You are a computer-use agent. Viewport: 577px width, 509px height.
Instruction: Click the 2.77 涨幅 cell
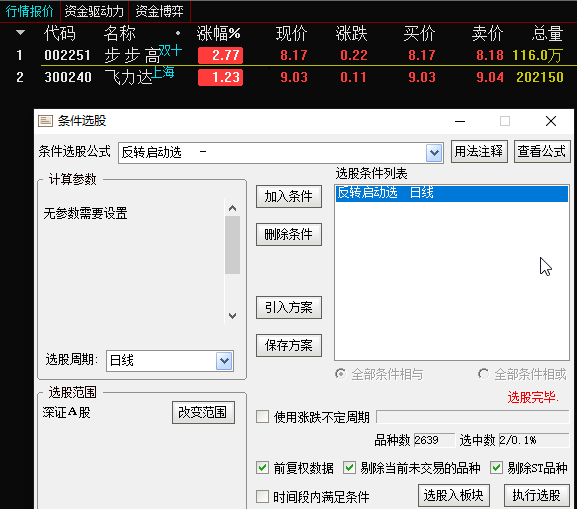pyautogui.click(x=221, y=55)
